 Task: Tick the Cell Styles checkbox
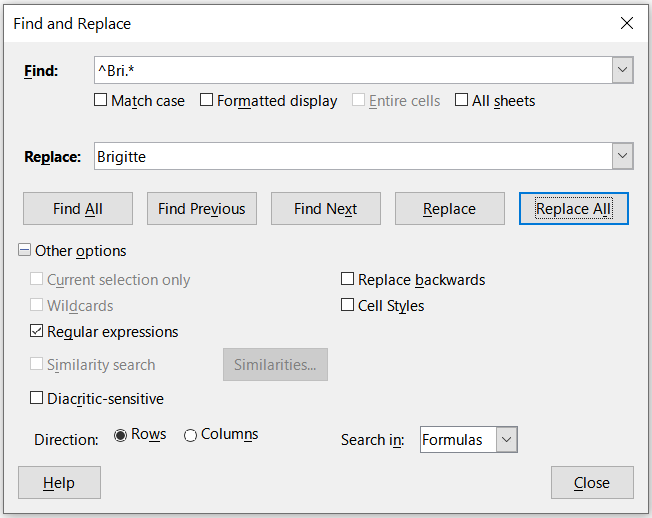[347, 305]
